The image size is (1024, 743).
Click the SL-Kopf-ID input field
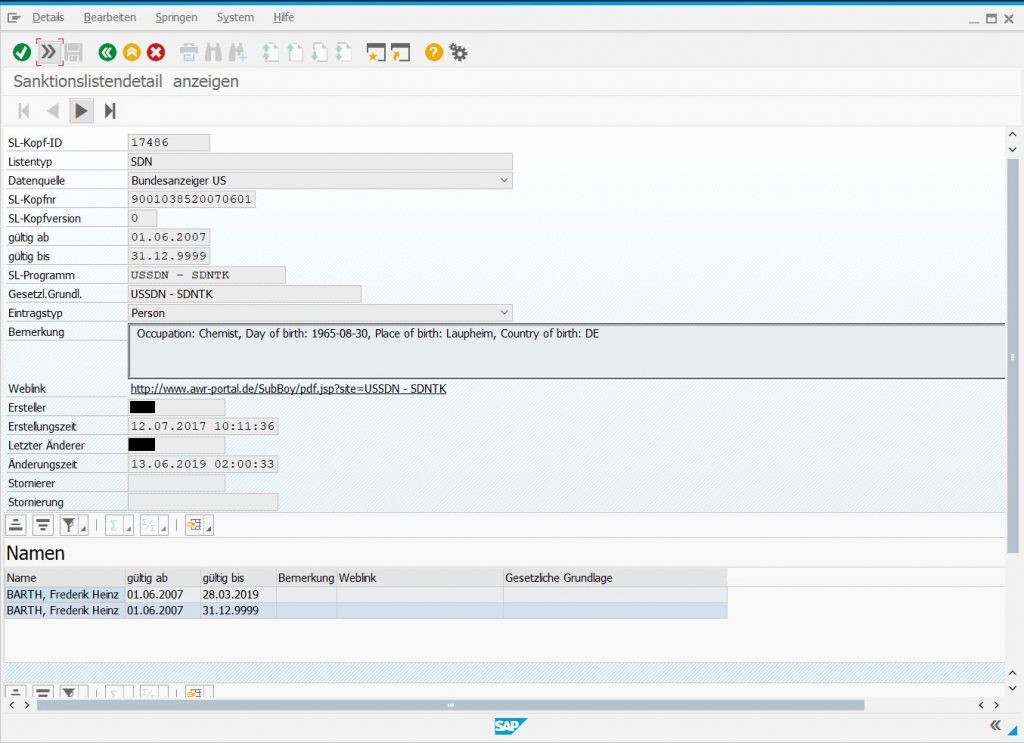(x=168, y=141)
